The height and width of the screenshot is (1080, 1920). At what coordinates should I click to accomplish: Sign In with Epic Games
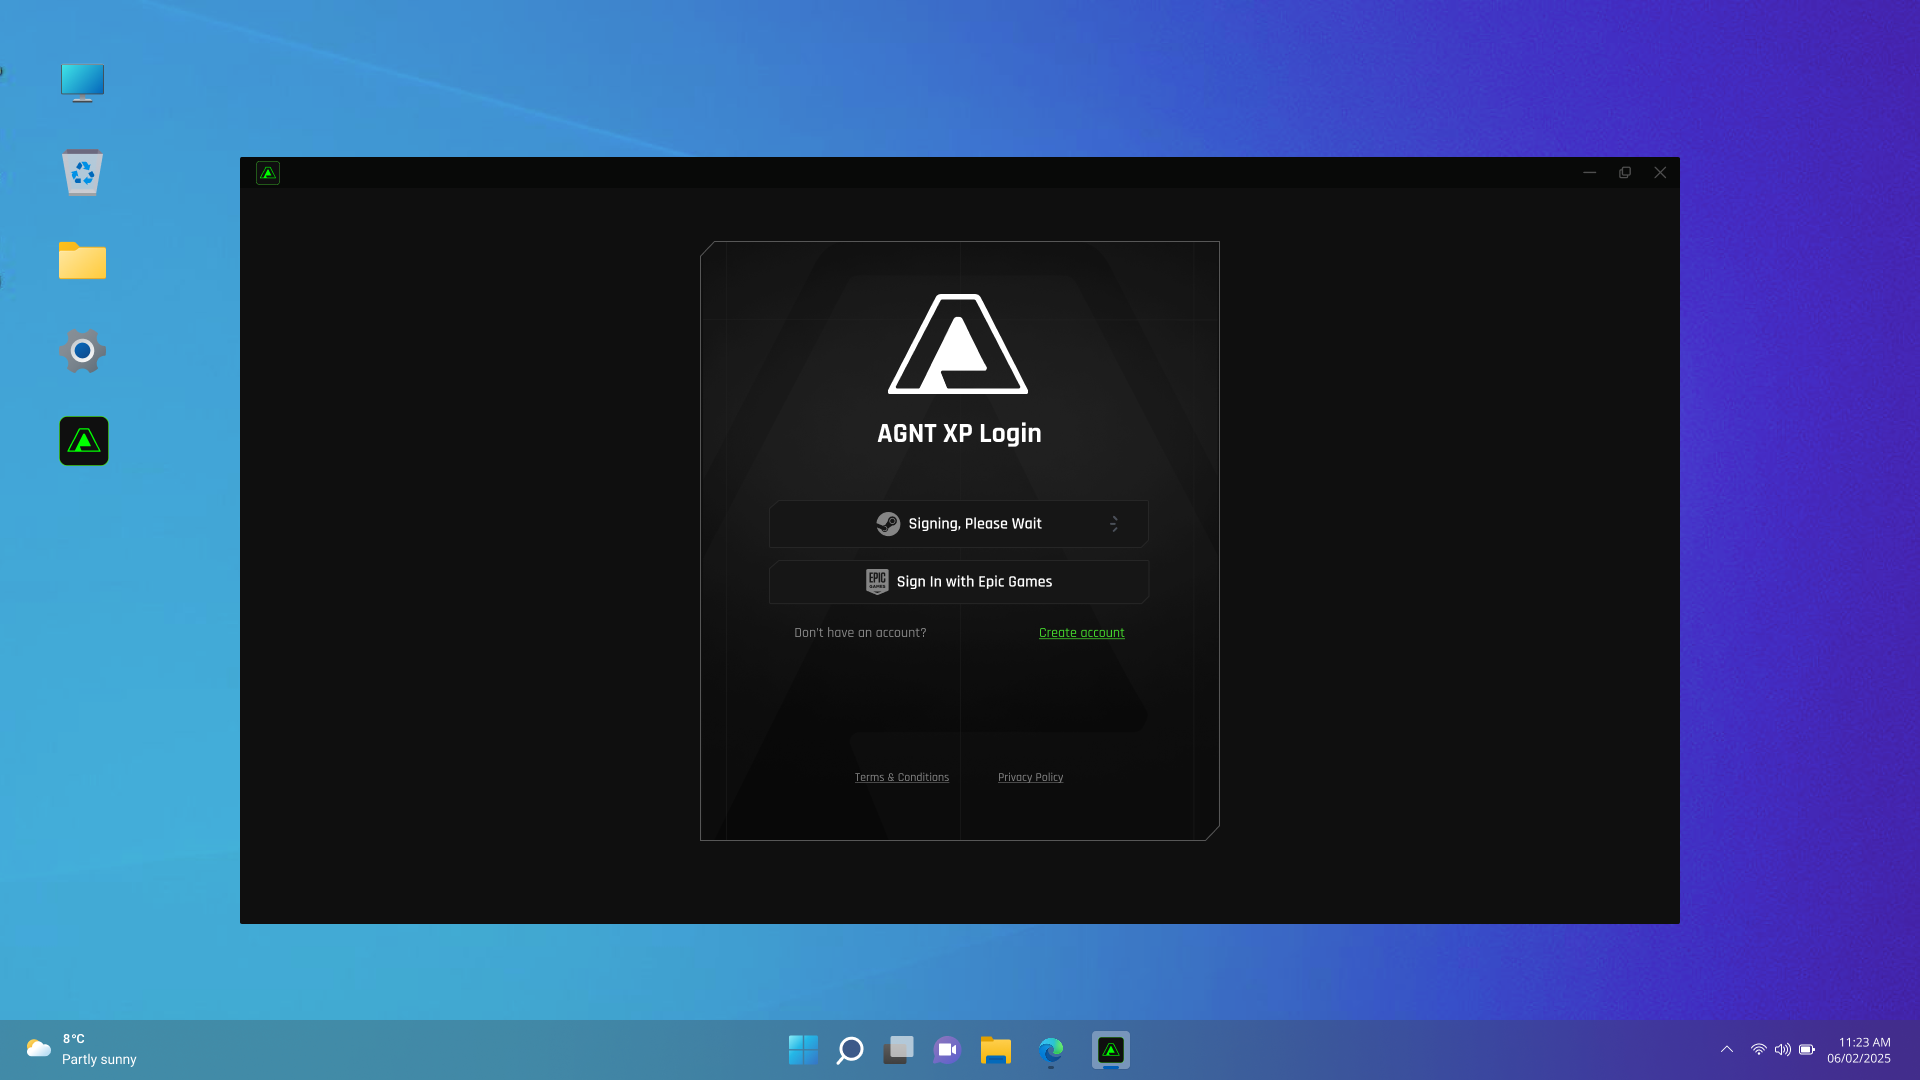[958, 582]
